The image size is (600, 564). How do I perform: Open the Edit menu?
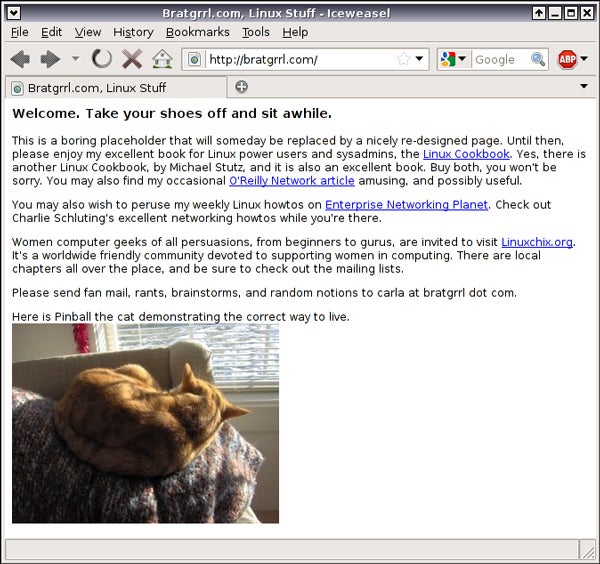point(51,32)
